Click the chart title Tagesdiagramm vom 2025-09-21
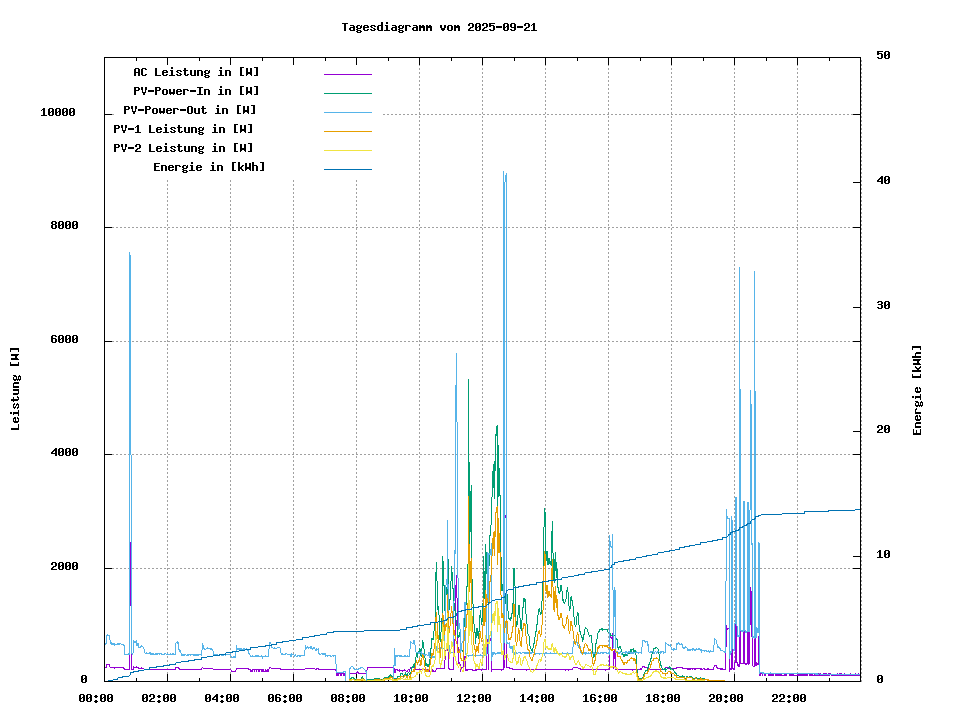 click(439, 27)
